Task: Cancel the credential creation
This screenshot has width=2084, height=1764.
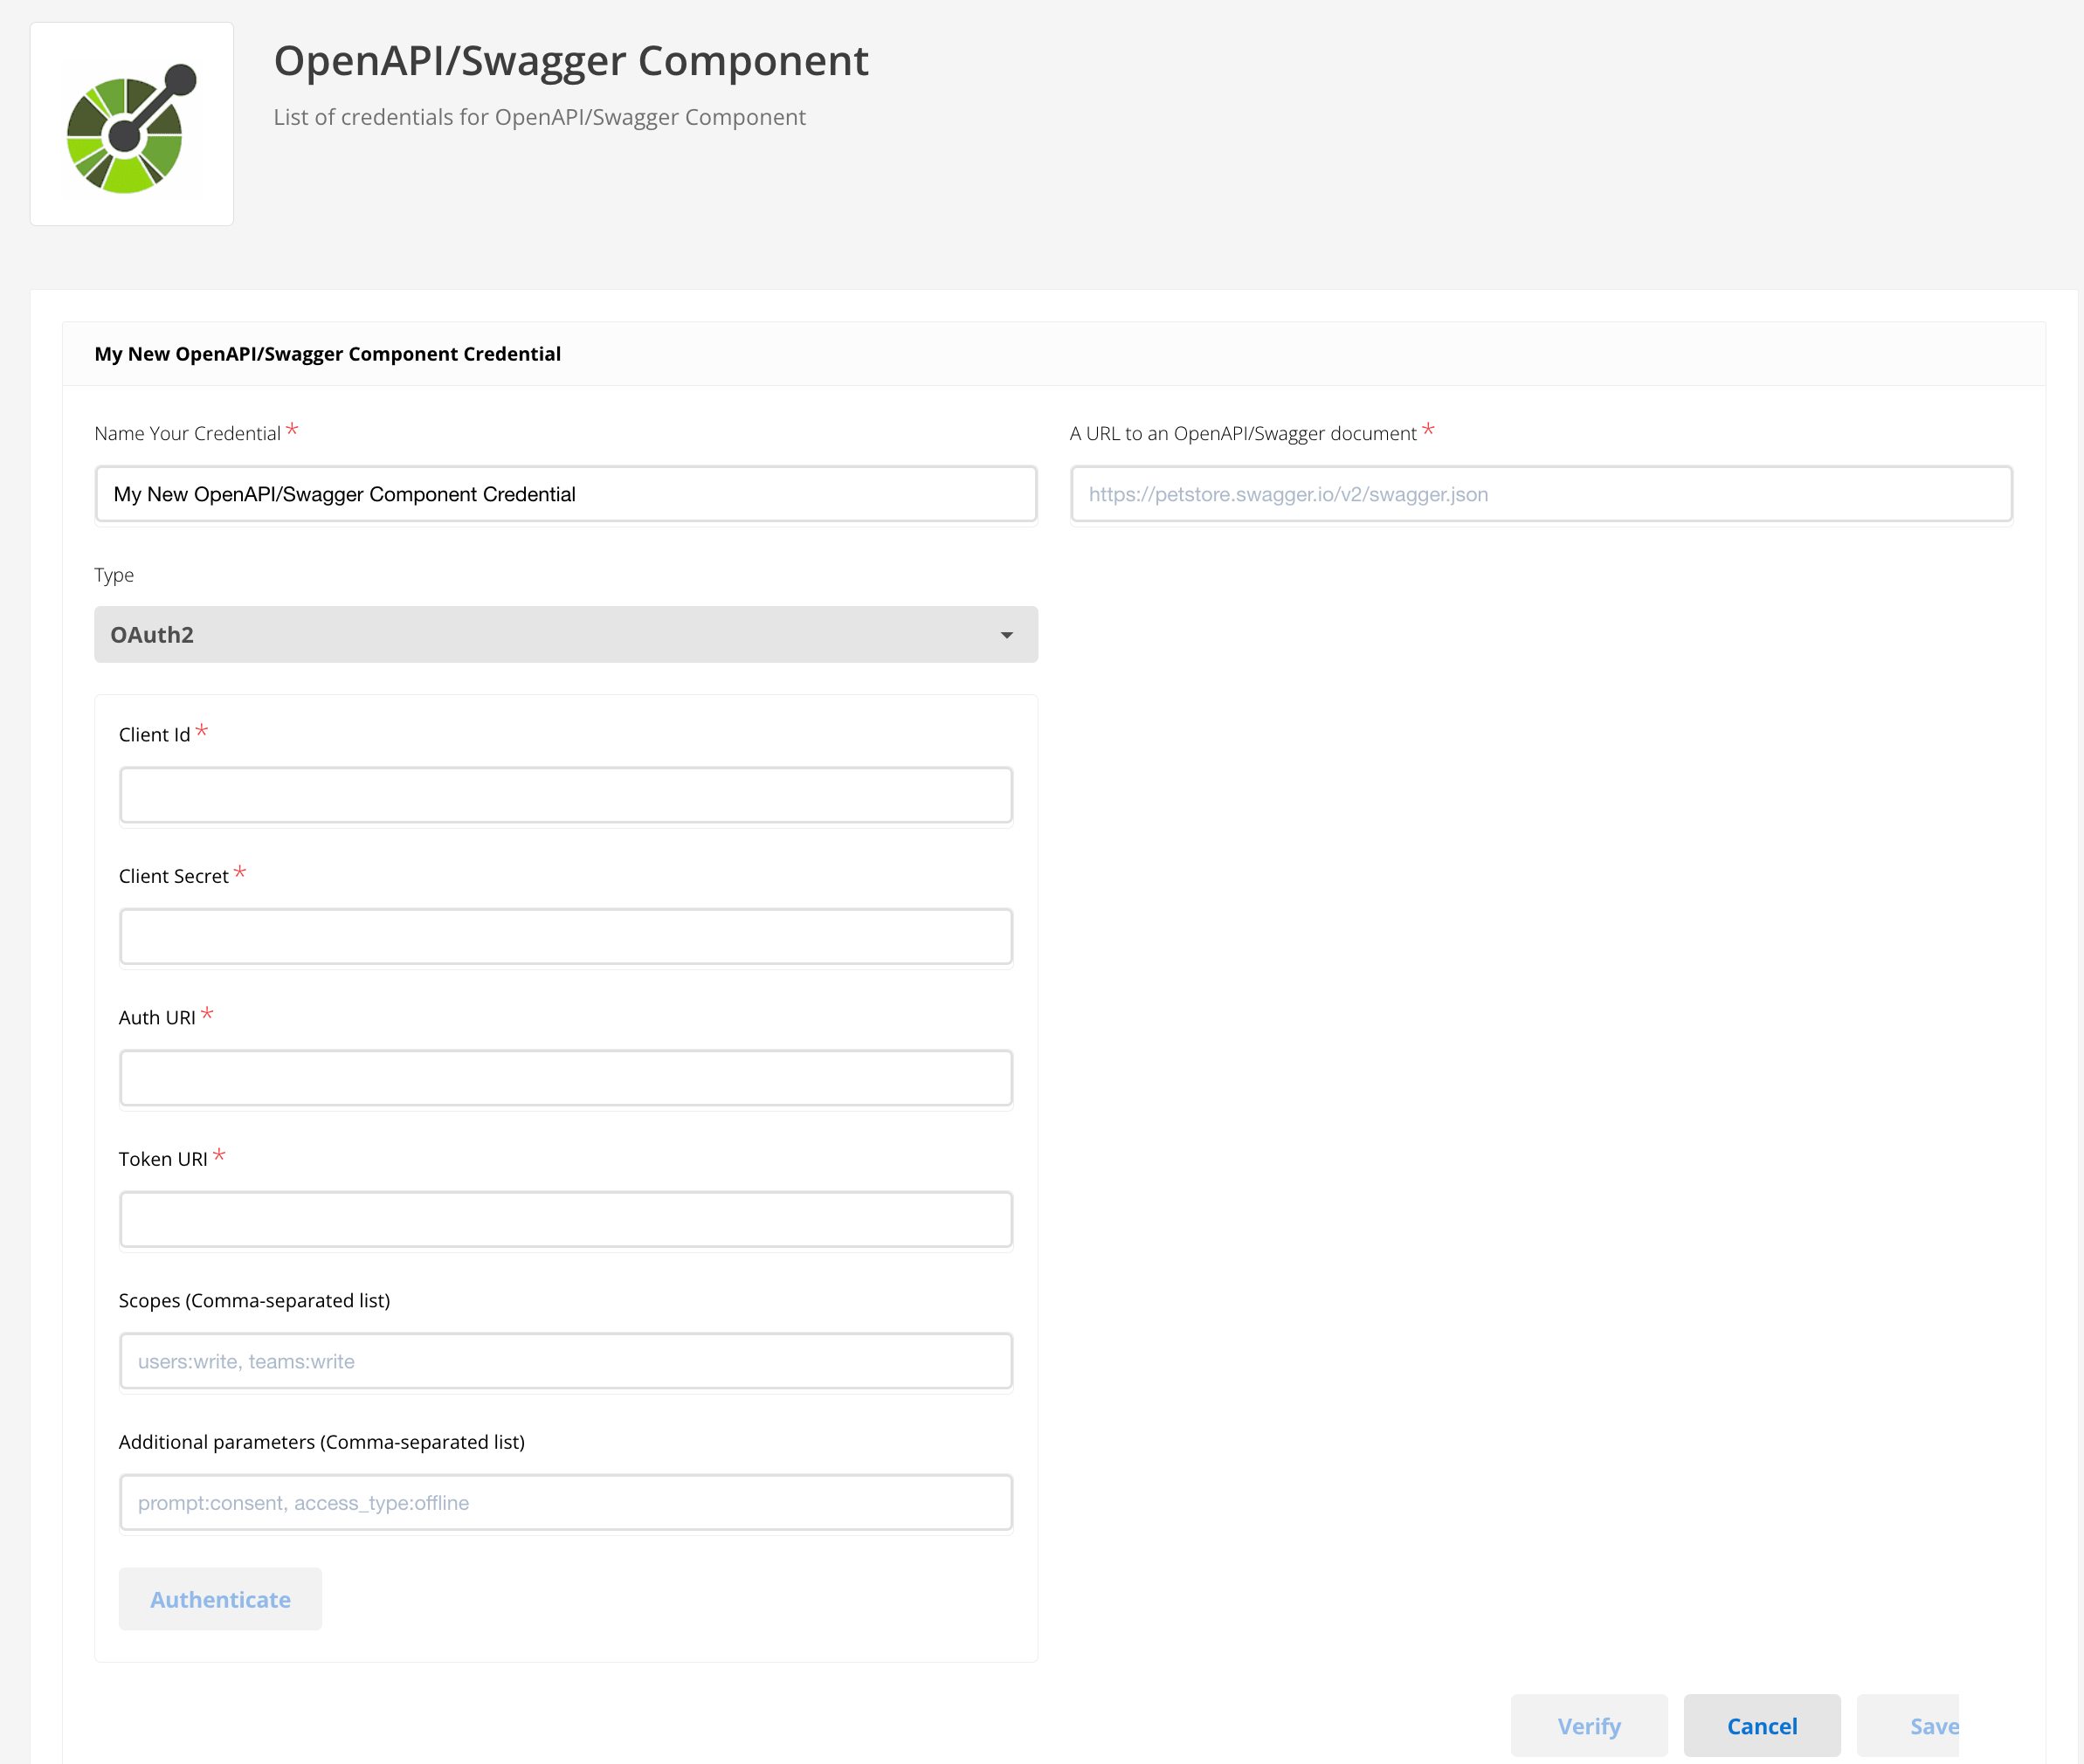Action: pos(1762,1726)
